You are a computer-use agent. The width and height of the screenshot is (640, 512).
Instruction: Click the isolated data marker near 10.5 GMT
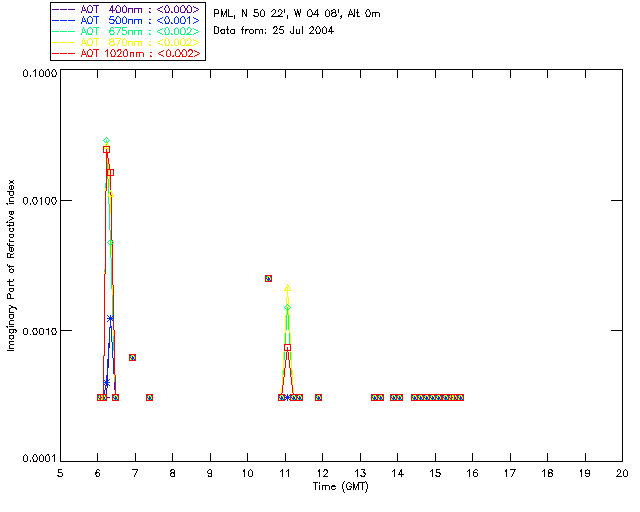(268, 278)
